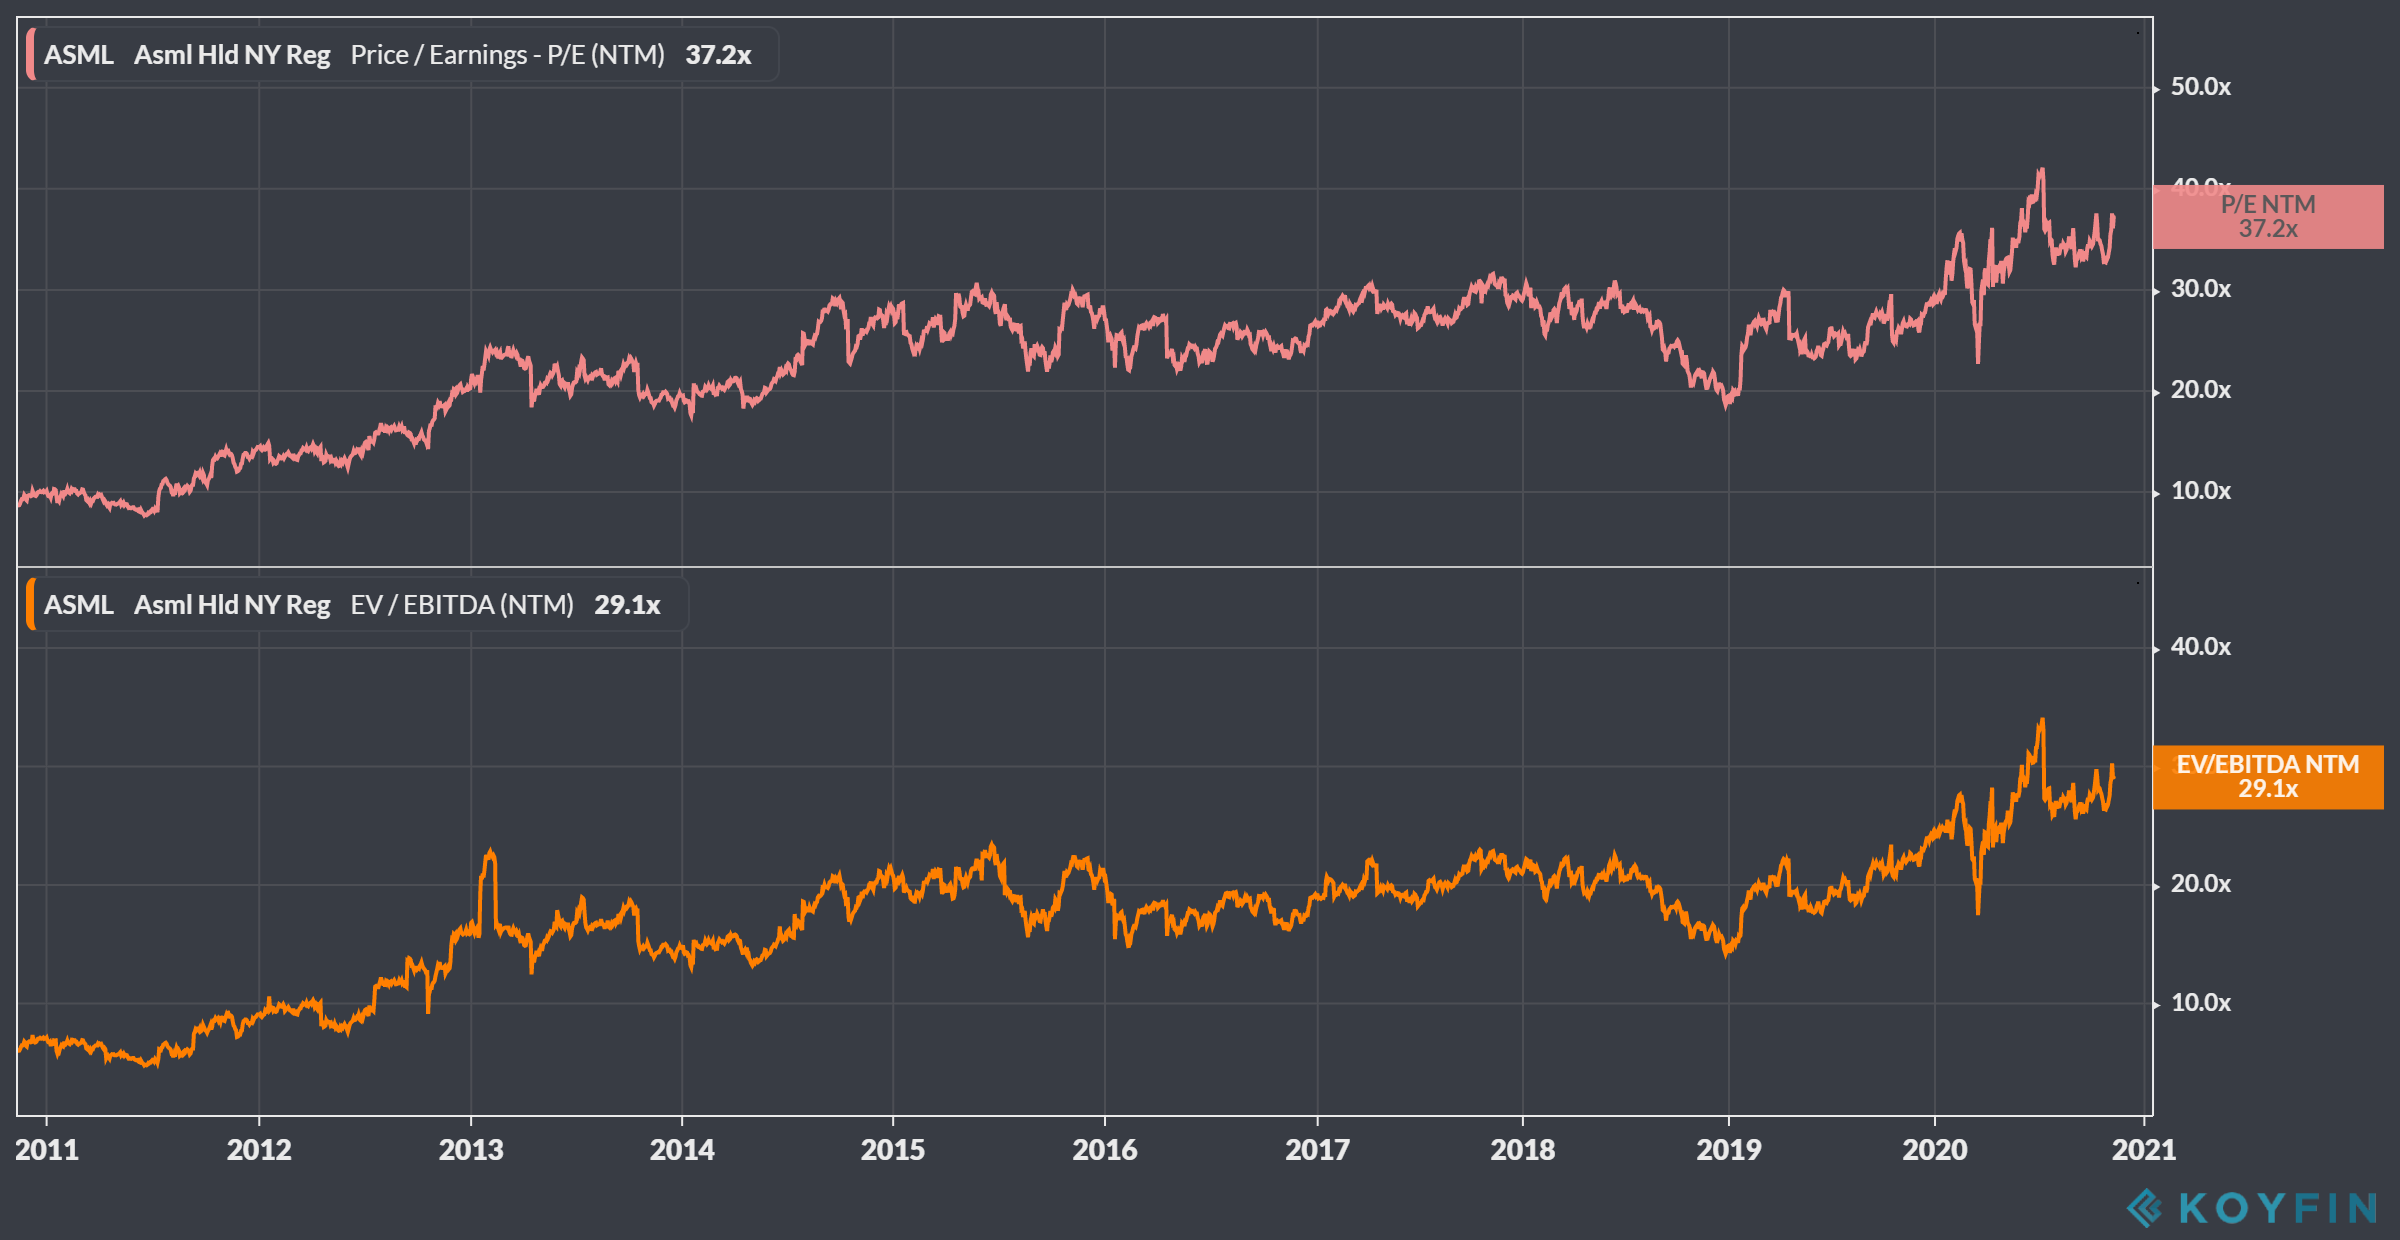The image size is (2400, 1240).
Task: Click the 2014 x-axis label
Action: 682,1150
